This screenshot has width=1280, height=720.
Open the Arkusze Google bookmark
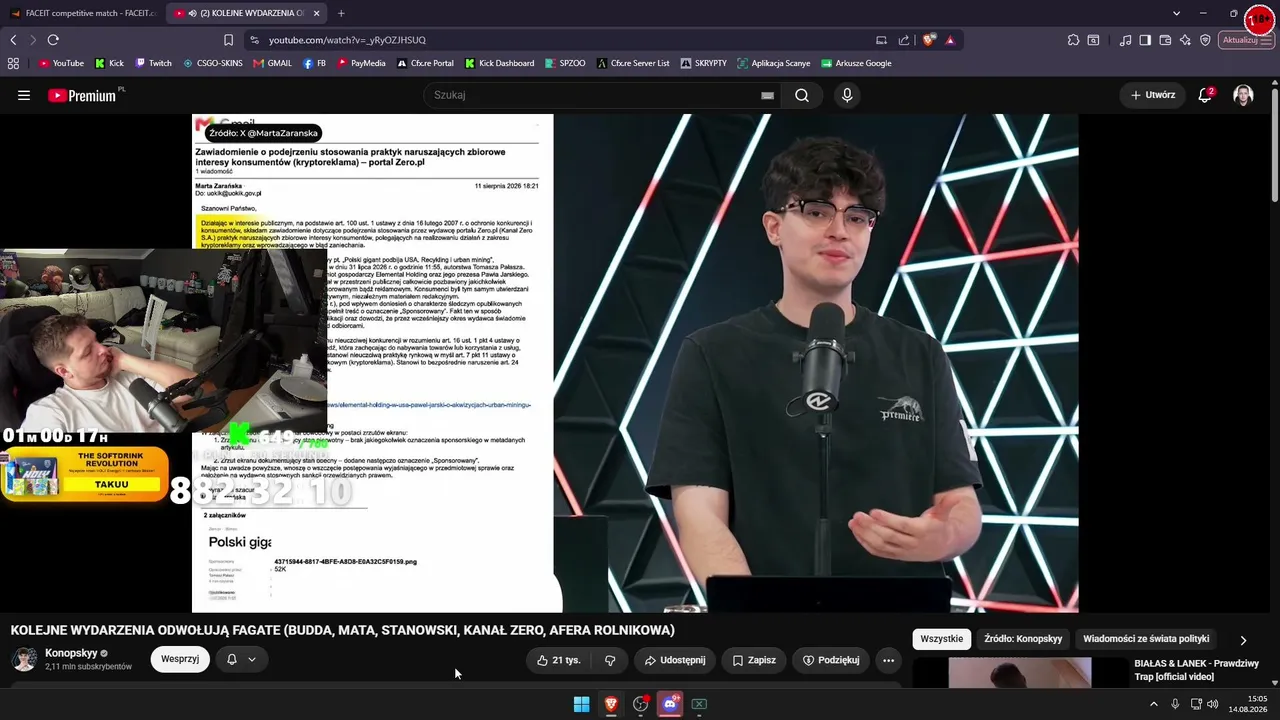click(x=856, y=63)
